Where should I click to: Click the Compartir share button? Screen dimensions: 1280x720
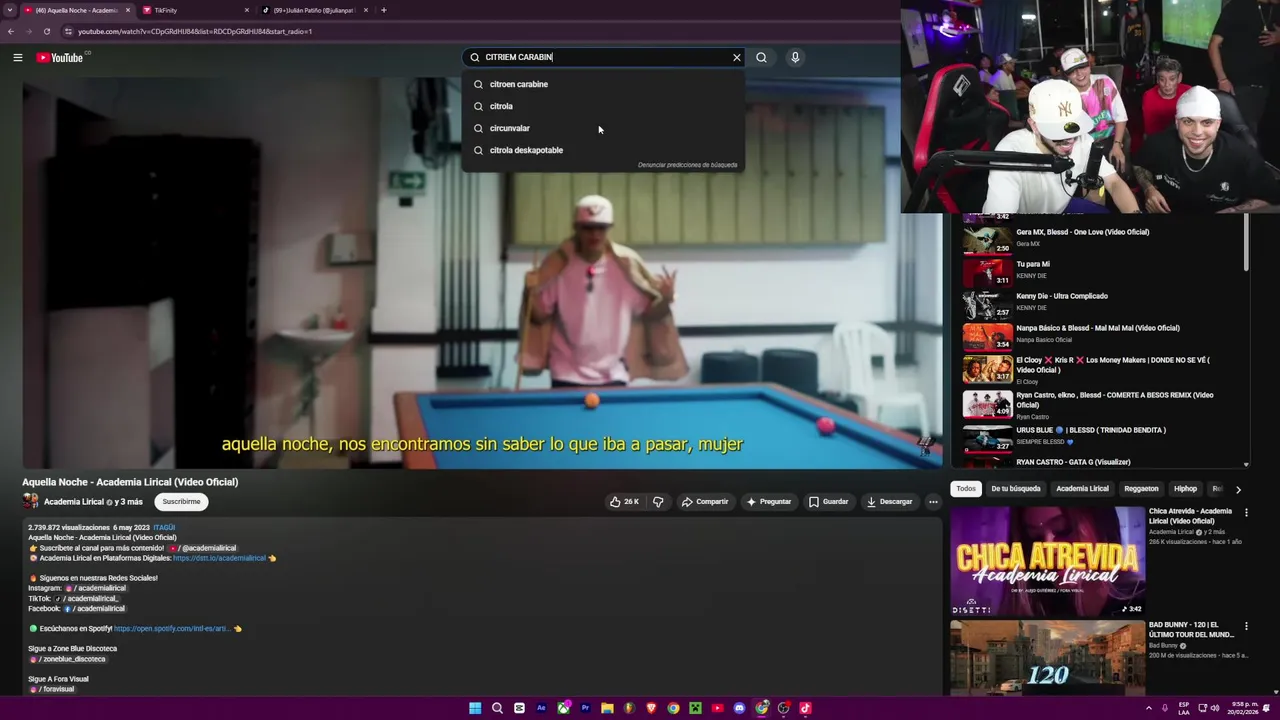(x=705, y=502)
